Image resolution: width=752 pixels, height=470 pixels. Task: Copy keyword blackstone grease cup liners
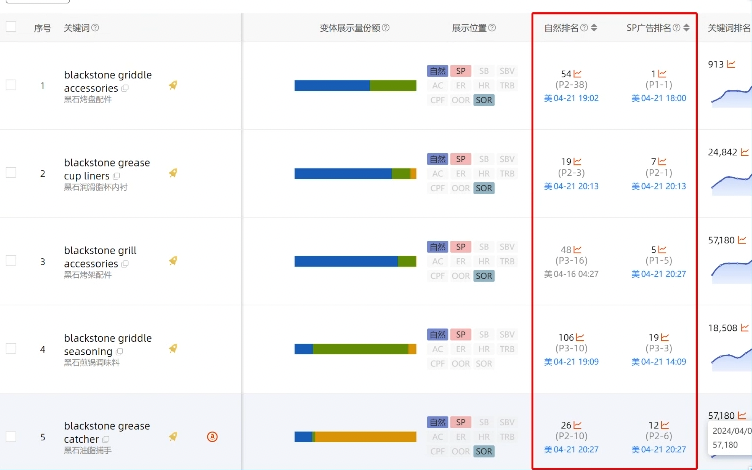click(x=117, y=176)
